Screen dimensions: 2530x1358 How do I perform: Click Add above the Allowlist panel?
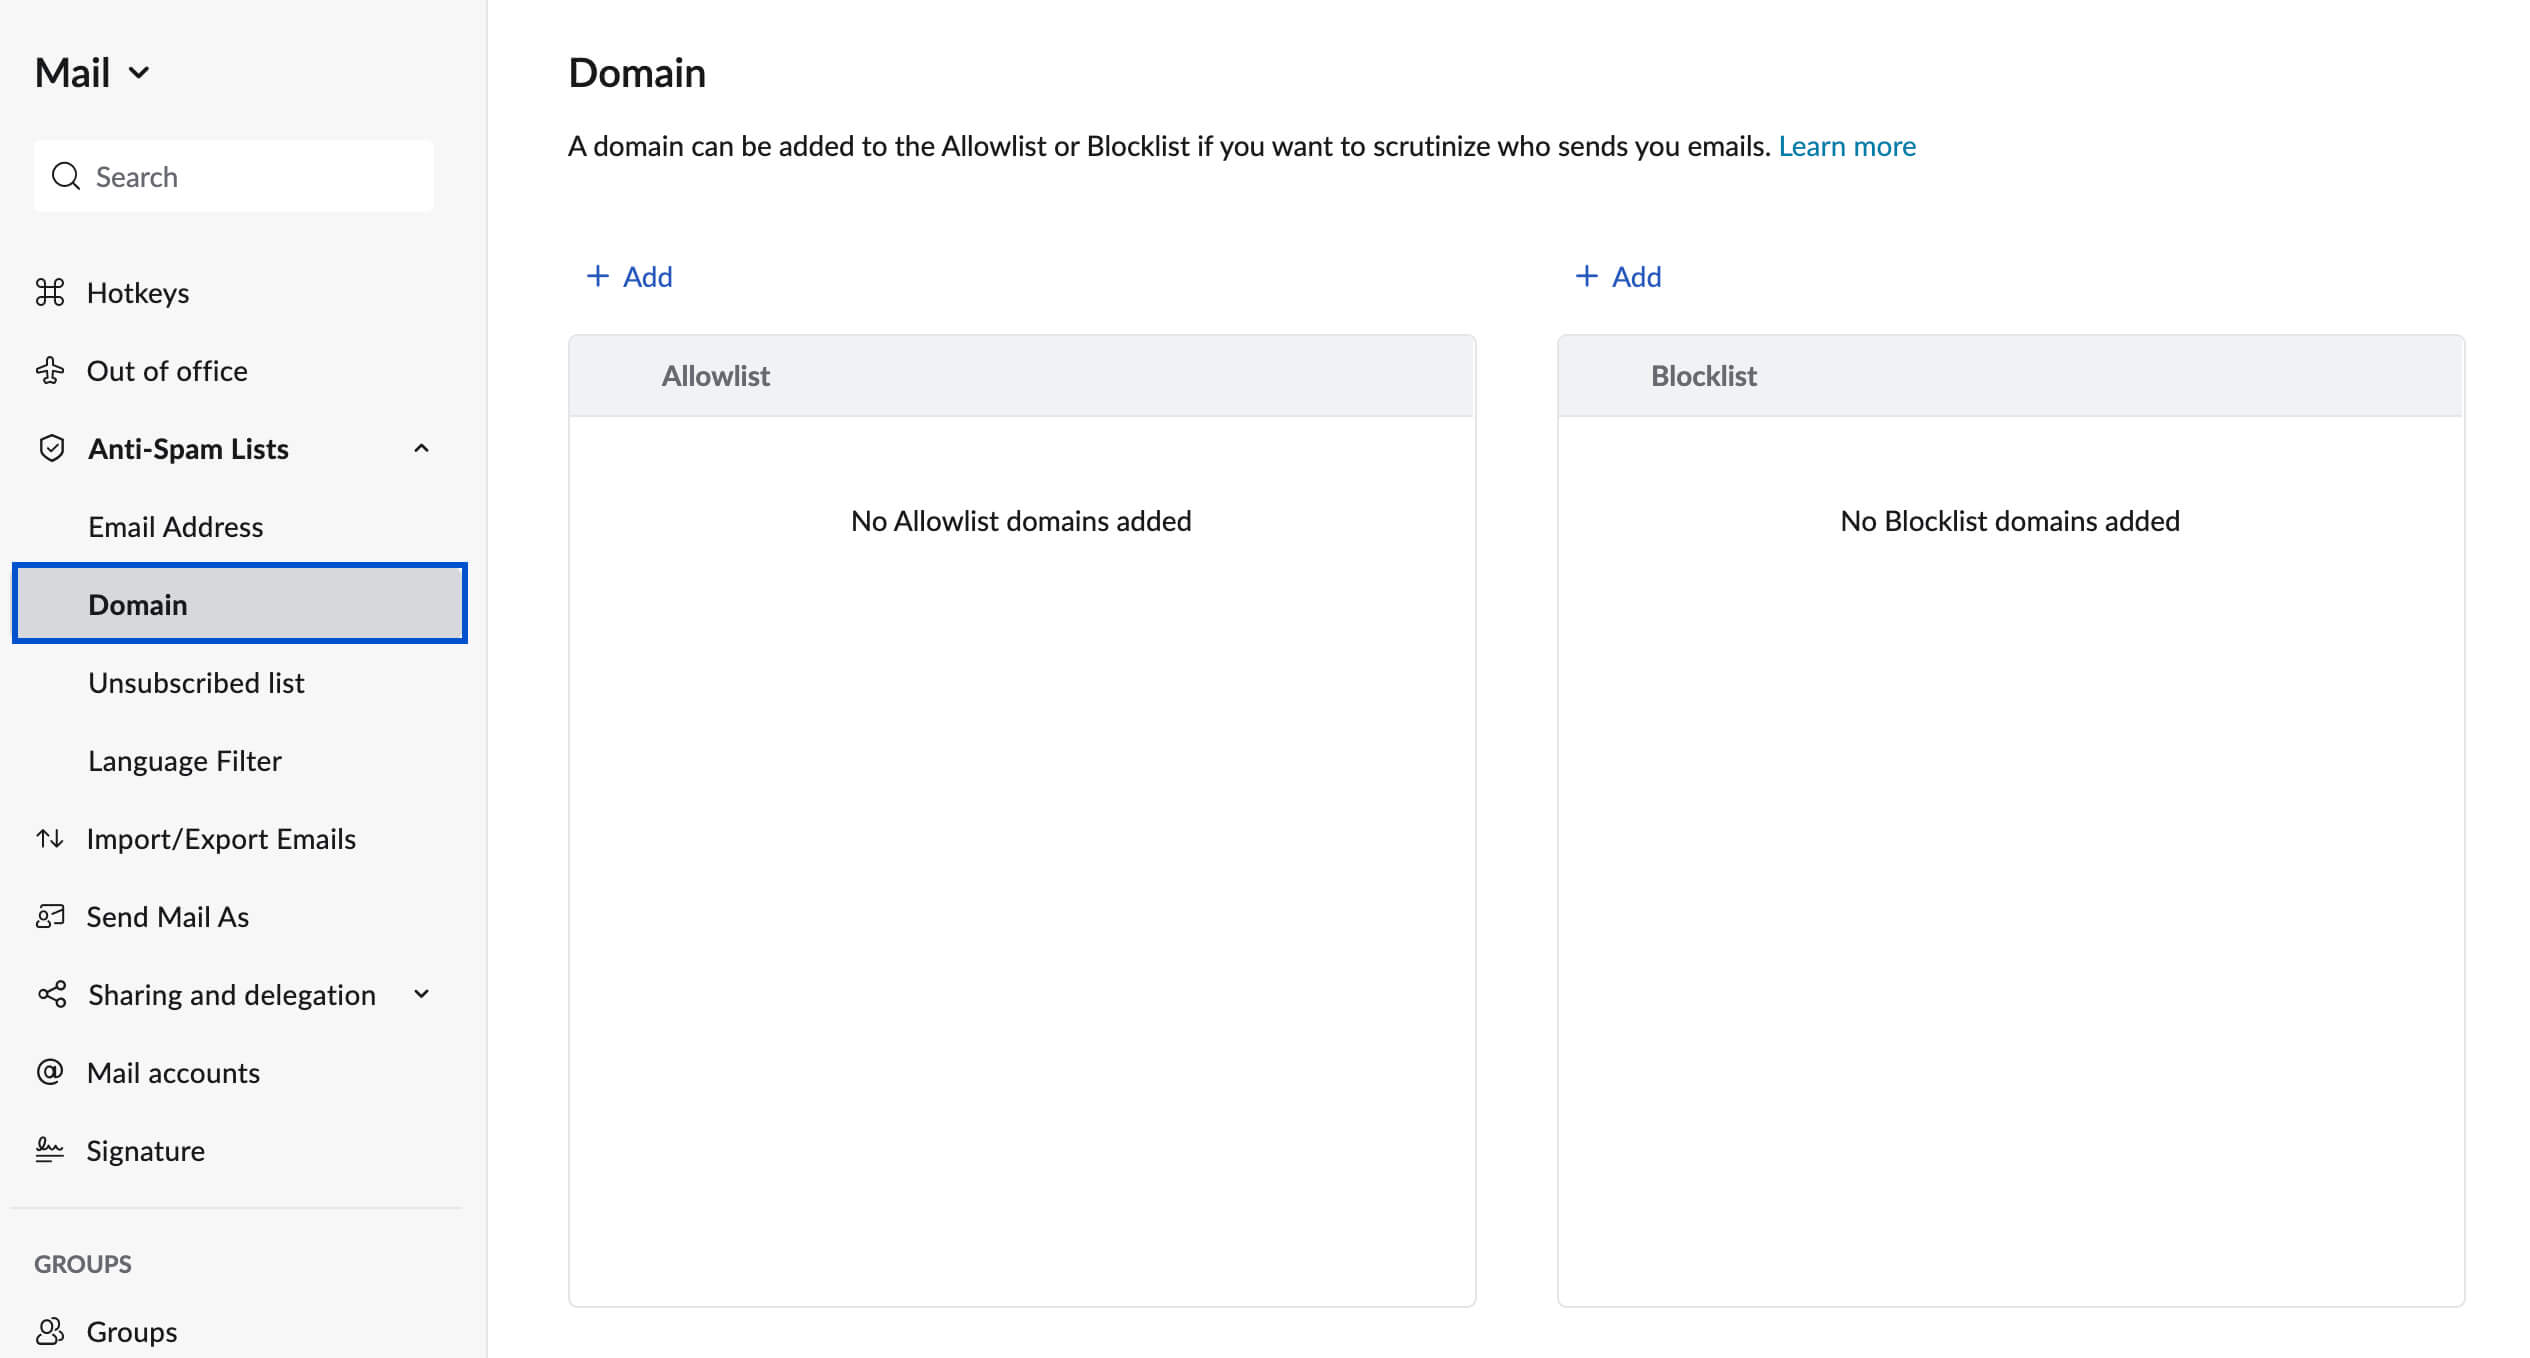(x=631, y=276)
